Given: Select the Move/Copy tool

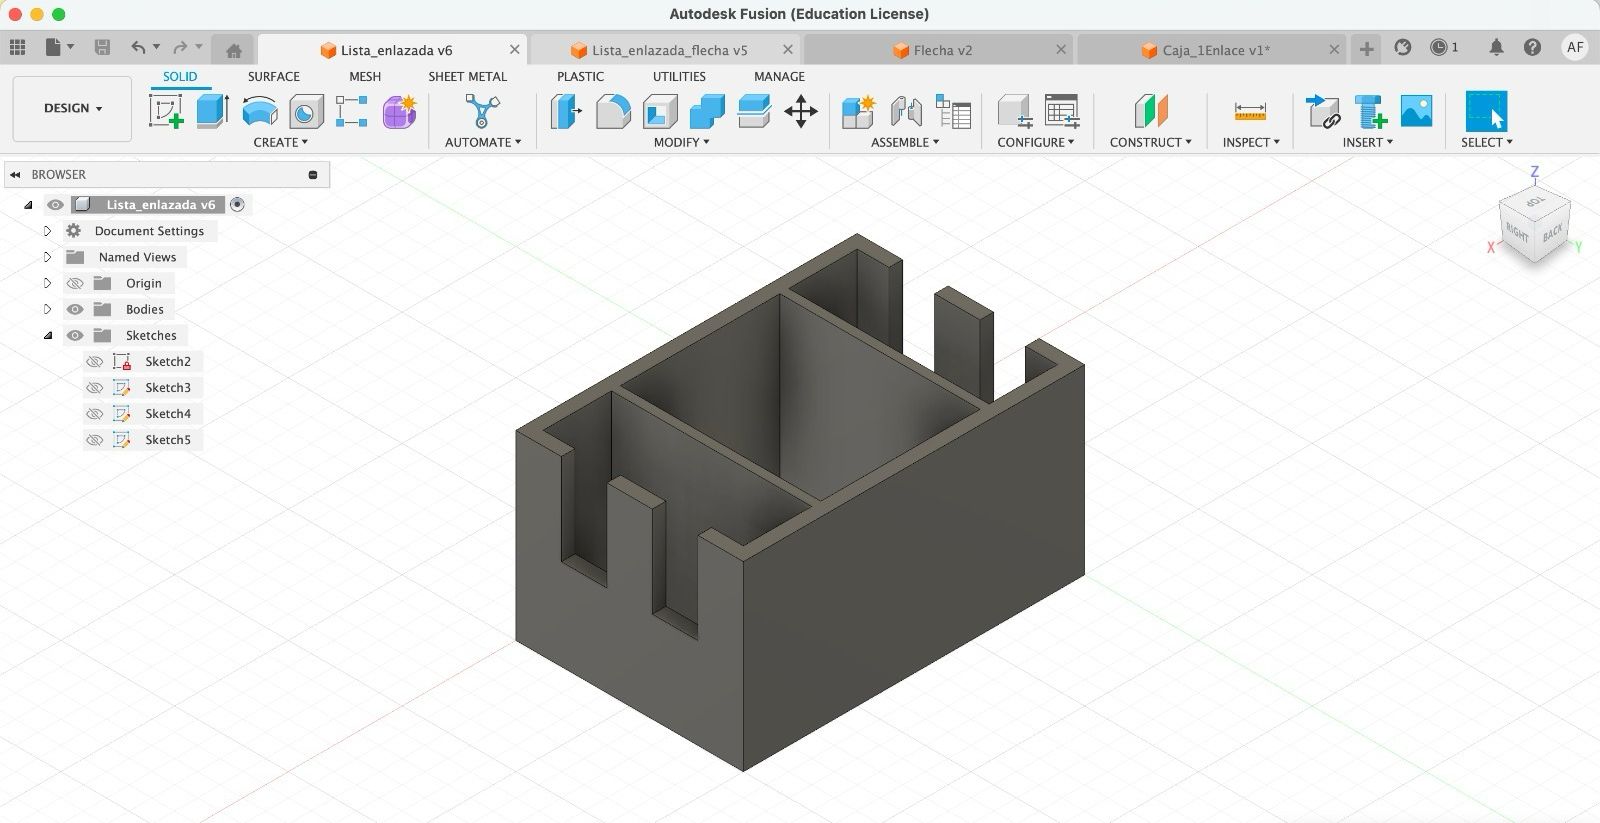Looking at the screenshot, I should tap(801, 111).
